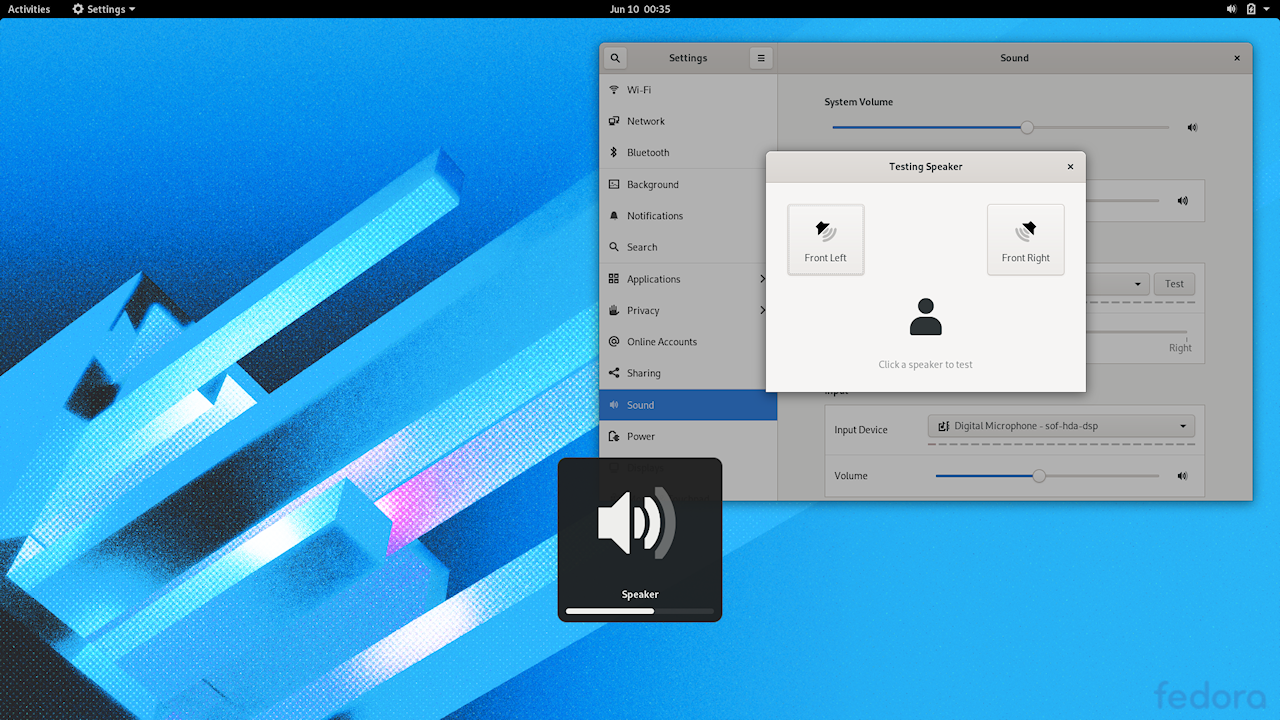Click the Wi-Fi sidebar icon
Image resolution: width=1280 pixels, height=720 pixels.
point(614,90)
